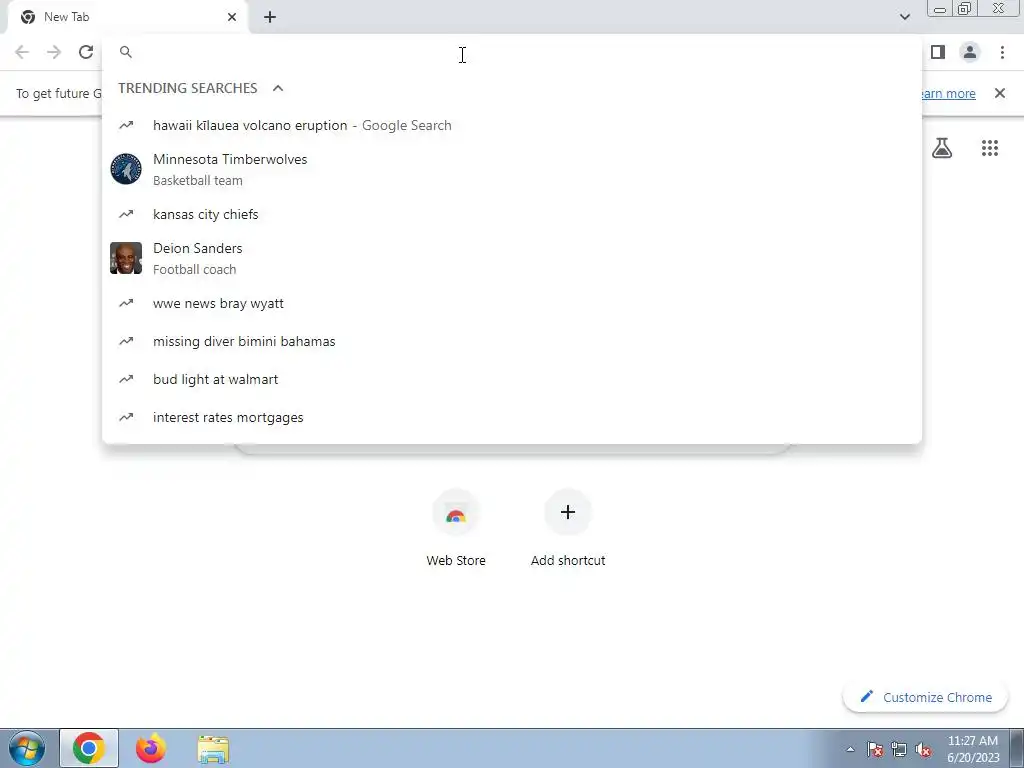Open the Web Store shortcut
Viewport: 1024px width, 768px height.
456,529
